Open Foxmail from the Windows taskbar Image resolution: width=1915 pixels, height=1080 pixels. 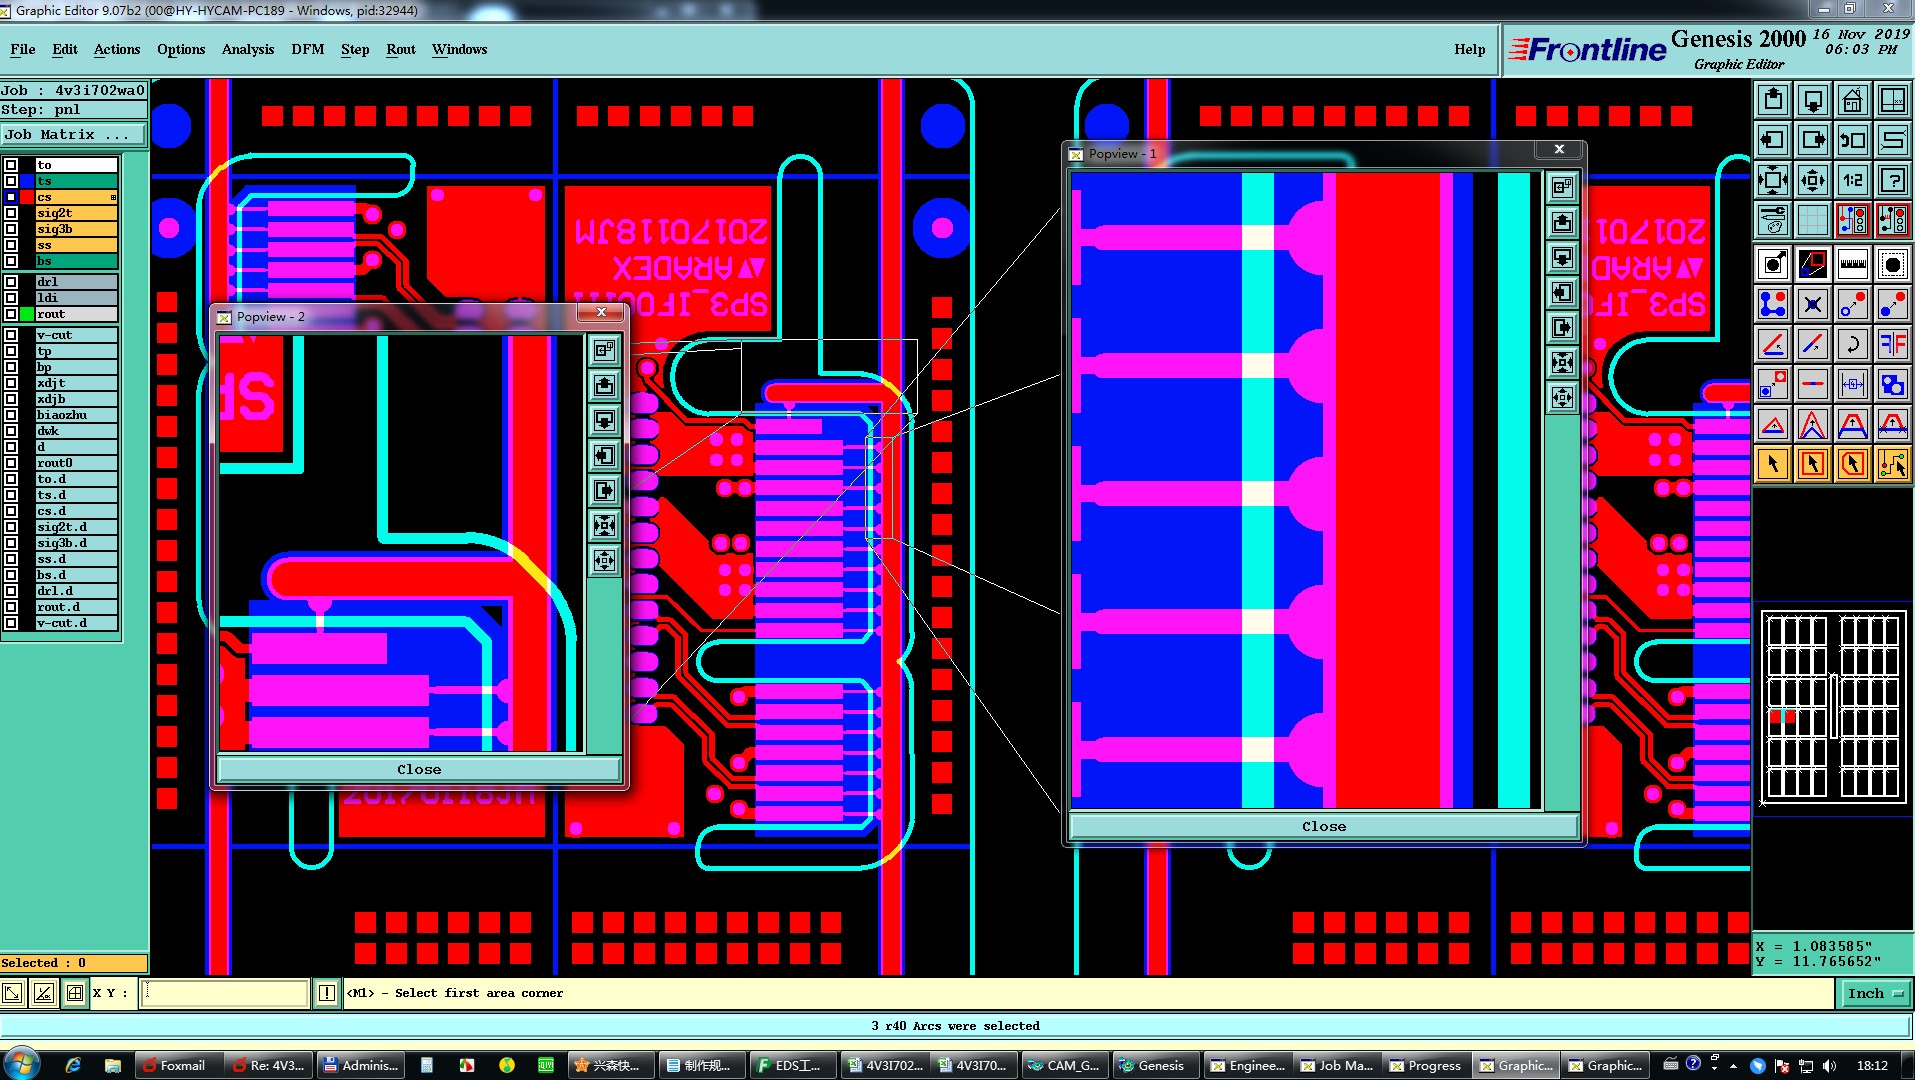point(177,1065)
